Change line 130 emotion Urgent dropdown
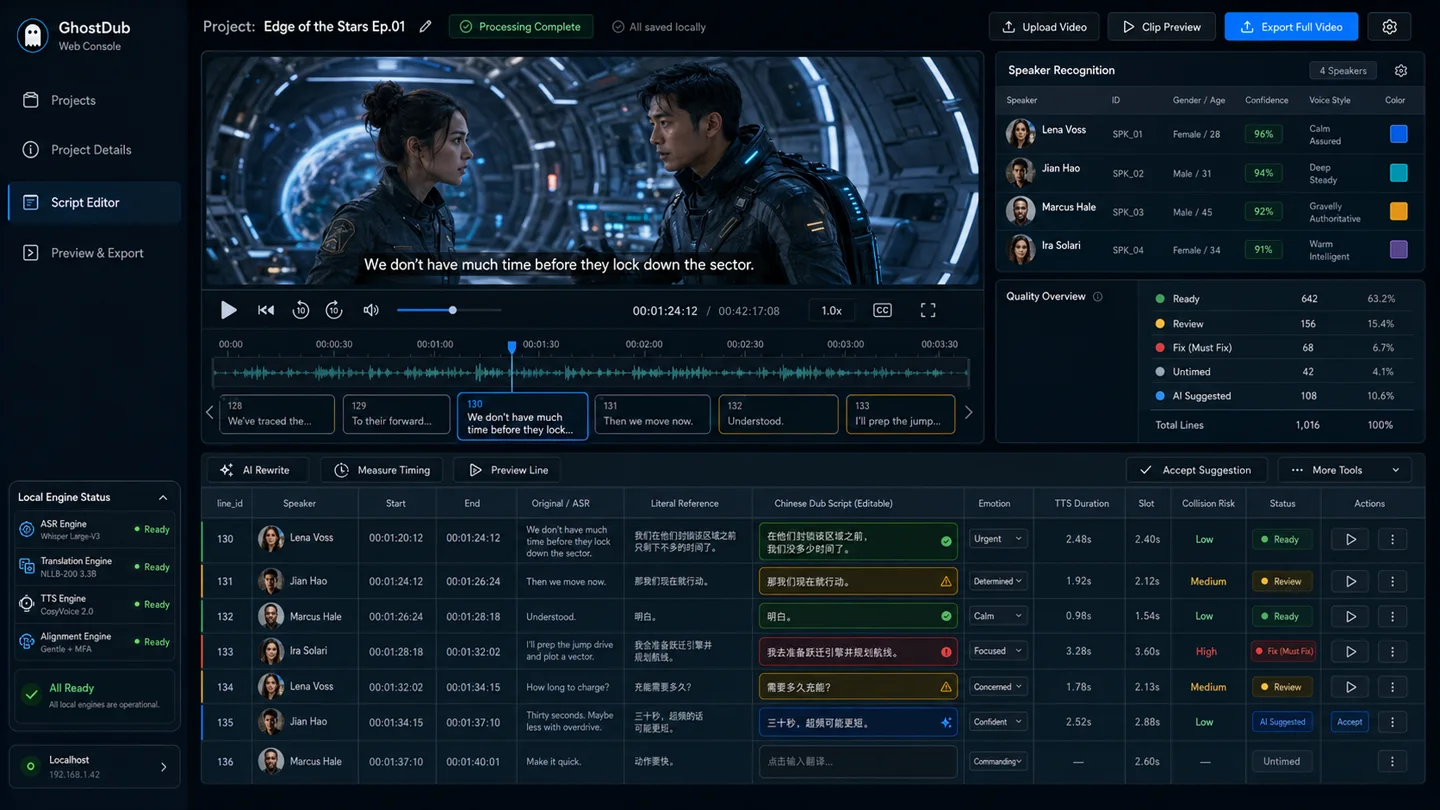Image resolution: width=1440 pixels, height=810 pixels. point(998,539)
